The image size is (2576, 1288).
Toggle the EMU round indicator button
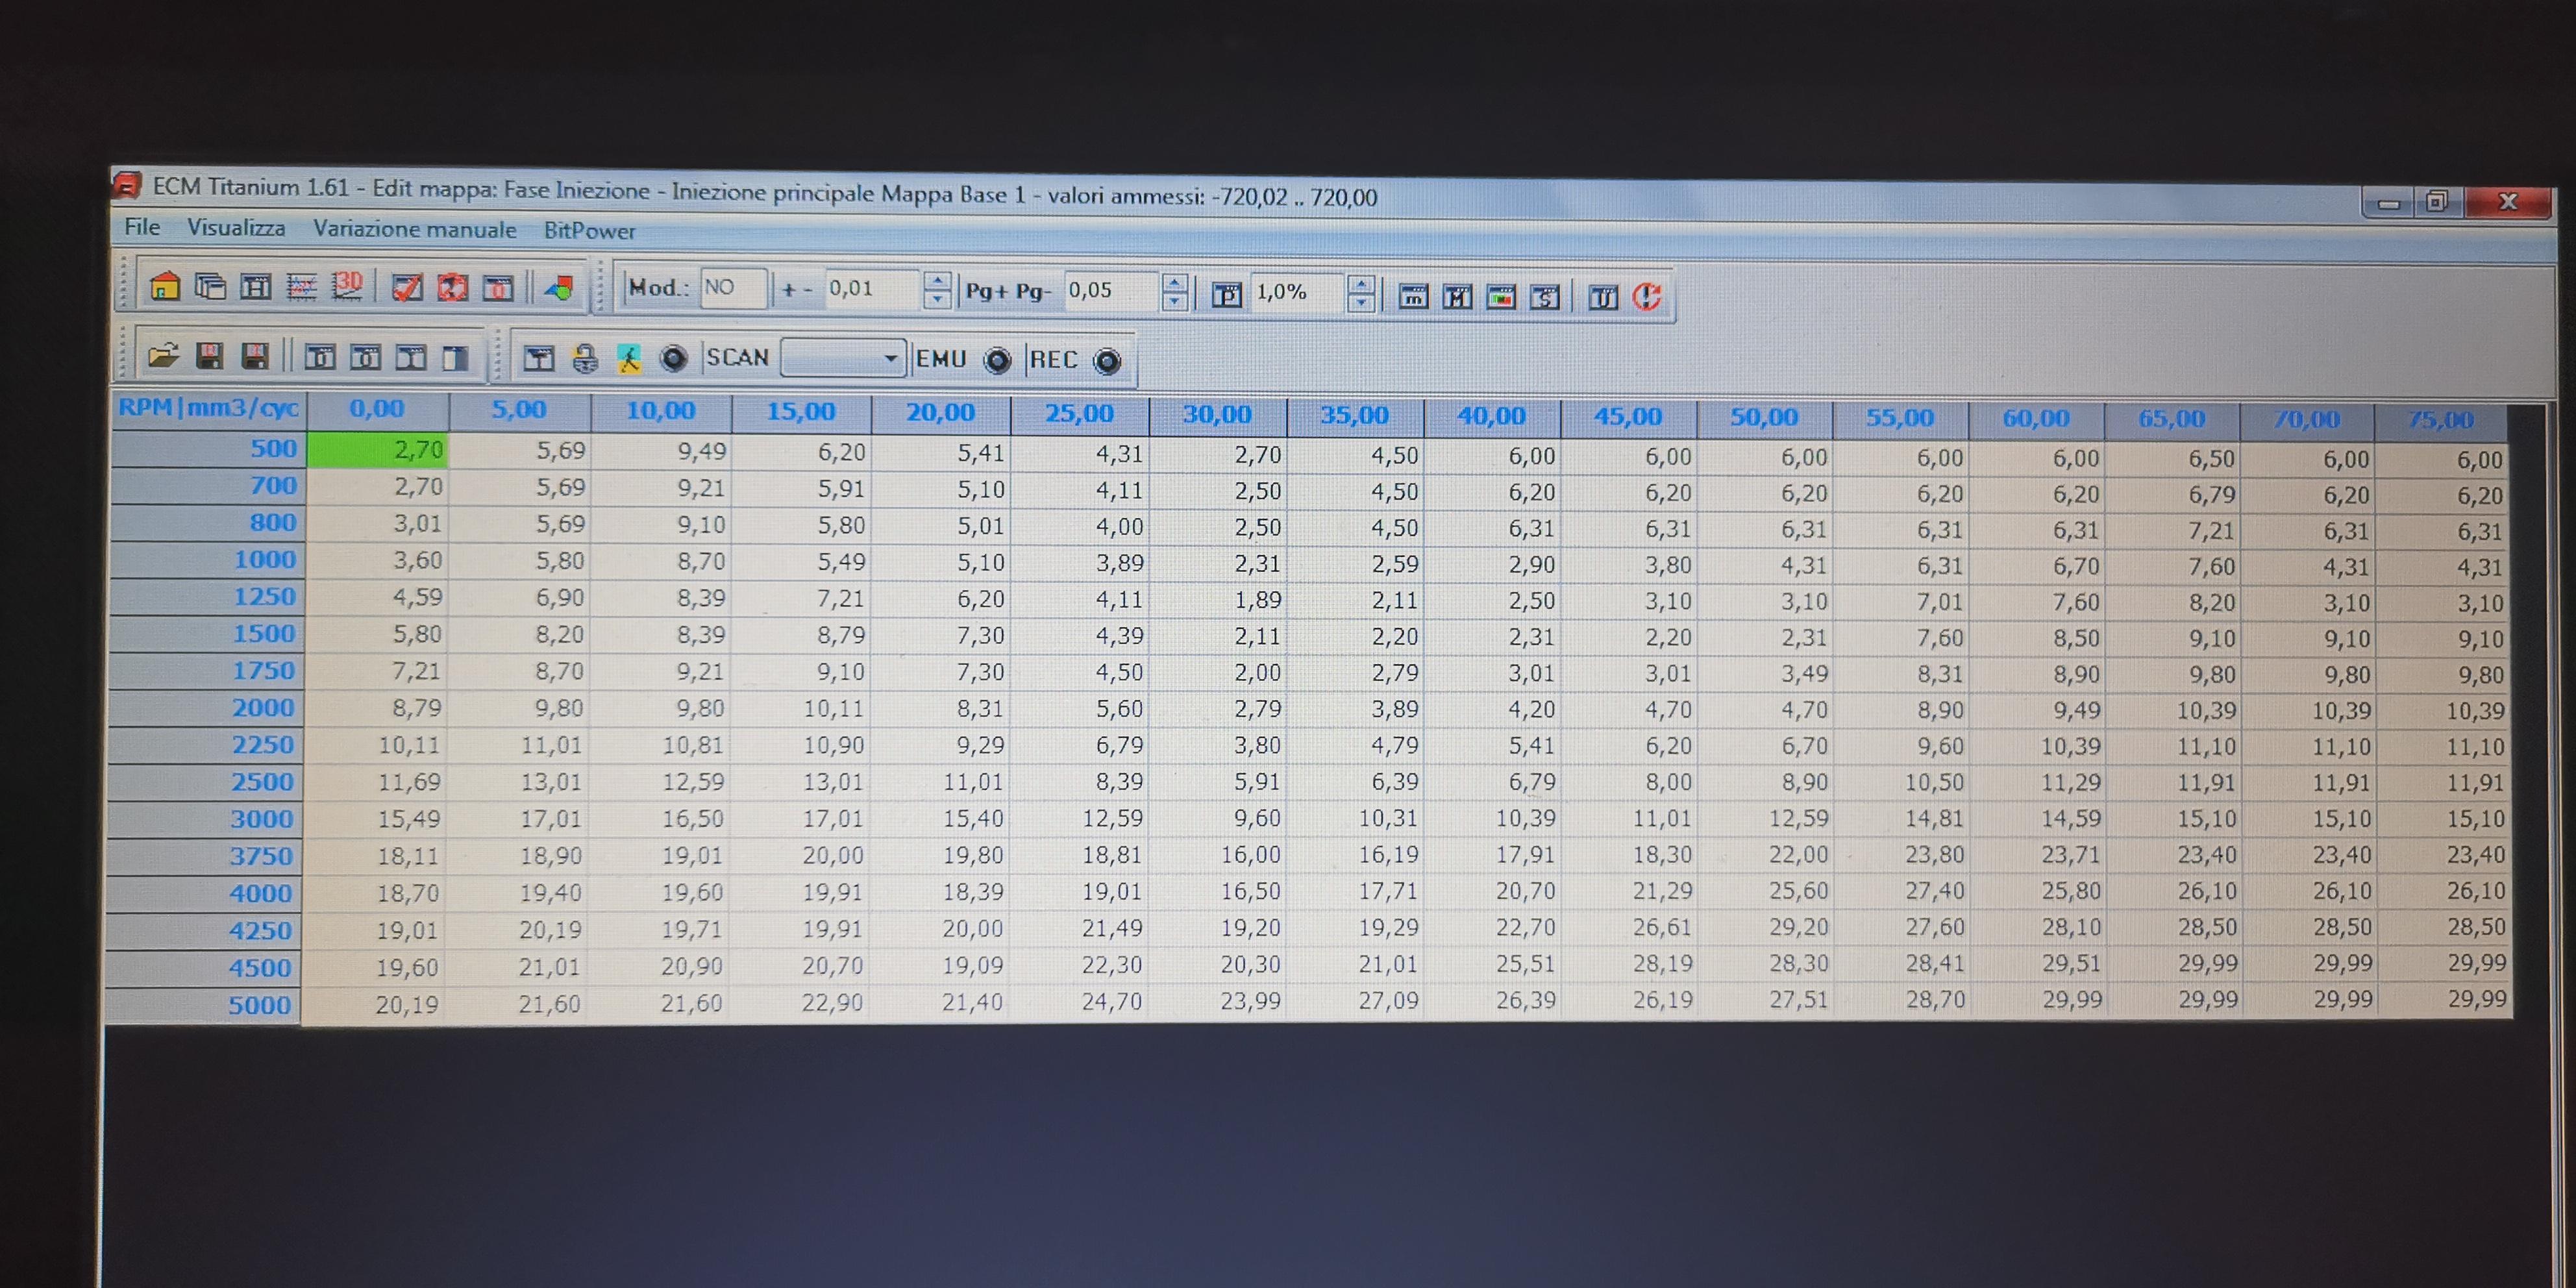pos(997,361)
